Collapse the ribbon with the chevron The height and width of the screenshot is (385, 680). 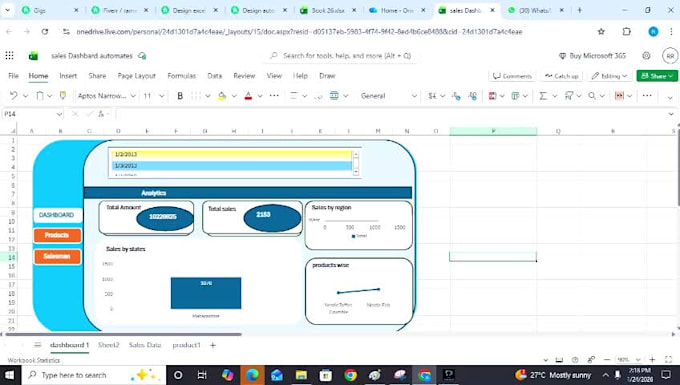pyautogui.click(x=670, y=97)
